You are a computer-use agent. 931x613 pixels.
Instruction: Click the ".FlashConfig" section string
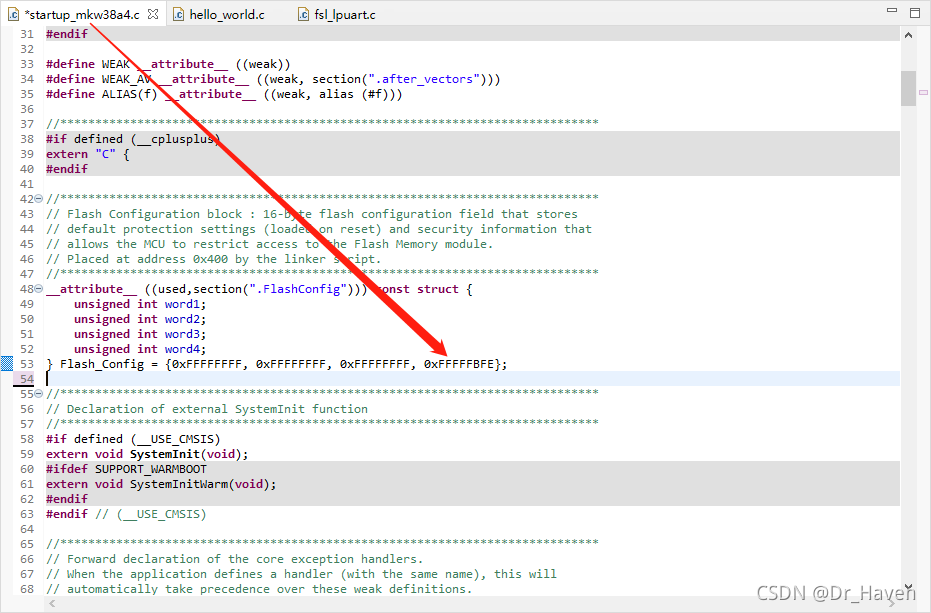(x=298, y=289)
